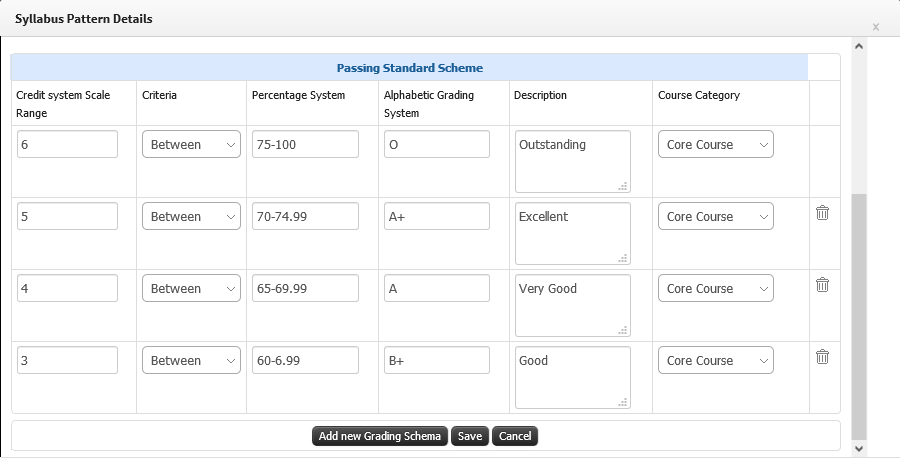
Task: Cancel the syllabus pattern changes
Action: pos(515,436)
